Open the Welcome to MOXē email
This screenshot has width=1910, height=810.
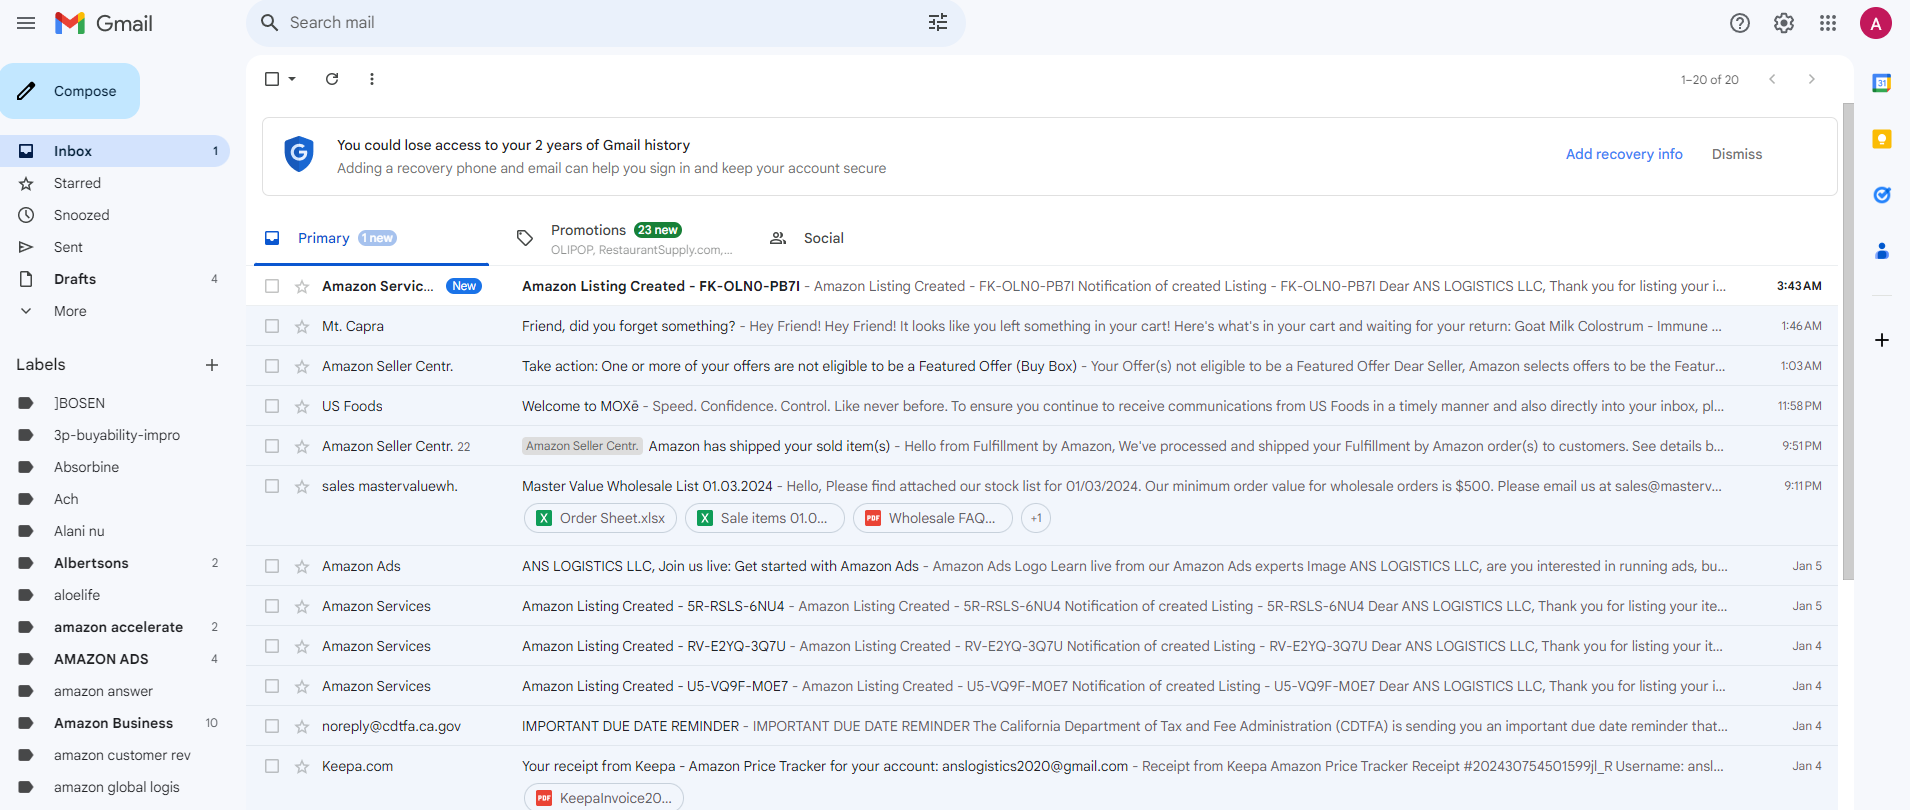point(1042,406)
